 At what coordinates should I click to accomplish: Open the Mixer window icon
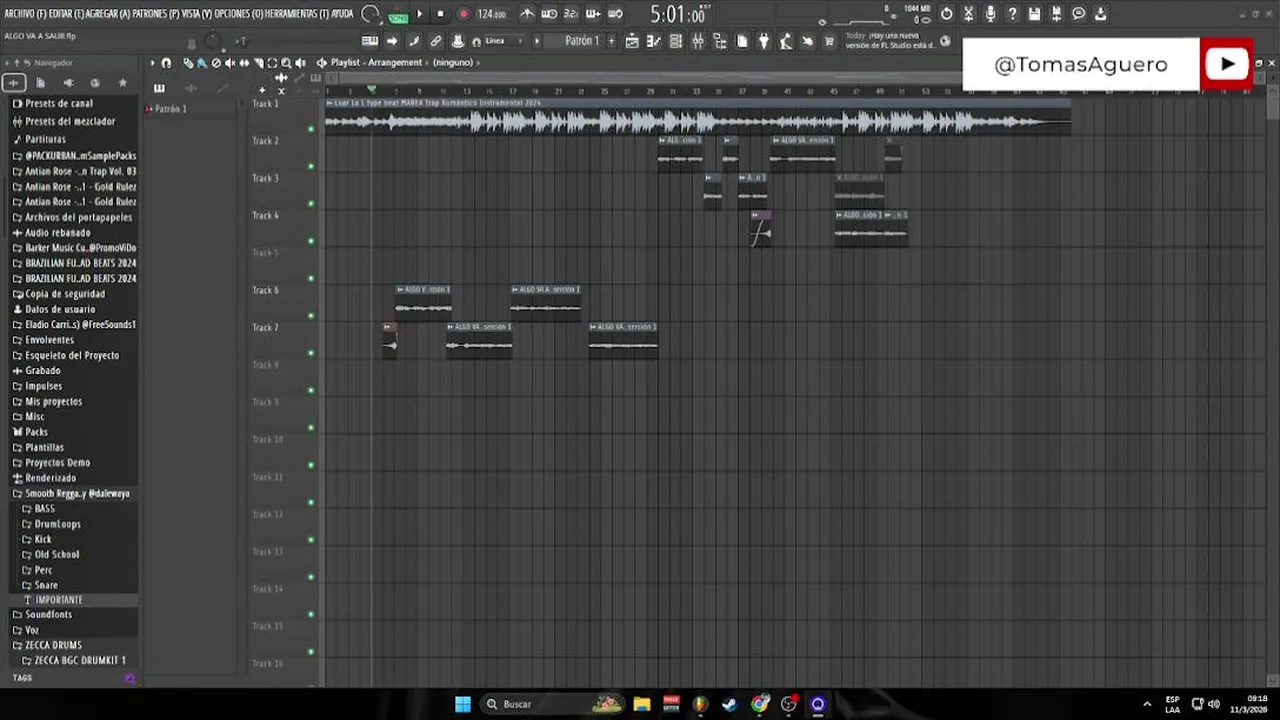click(698, 41)
